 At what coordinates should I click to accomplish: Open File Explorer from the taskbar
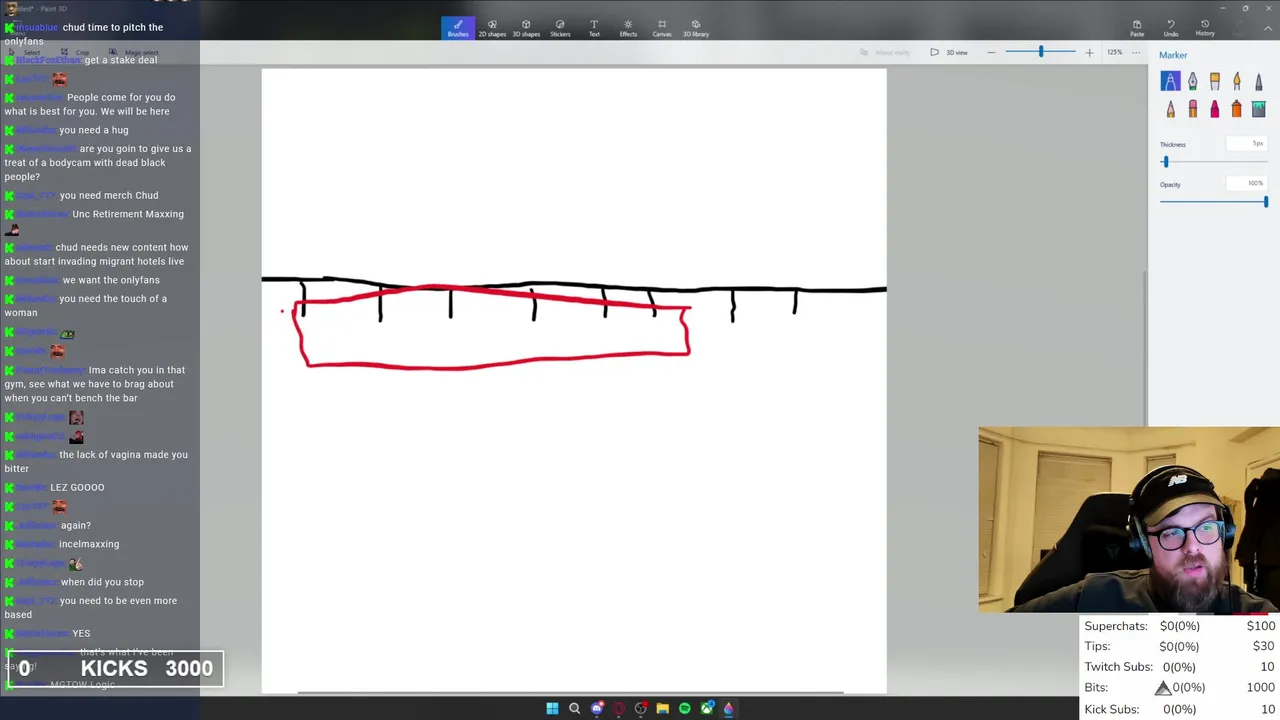[x=662, y=708]
